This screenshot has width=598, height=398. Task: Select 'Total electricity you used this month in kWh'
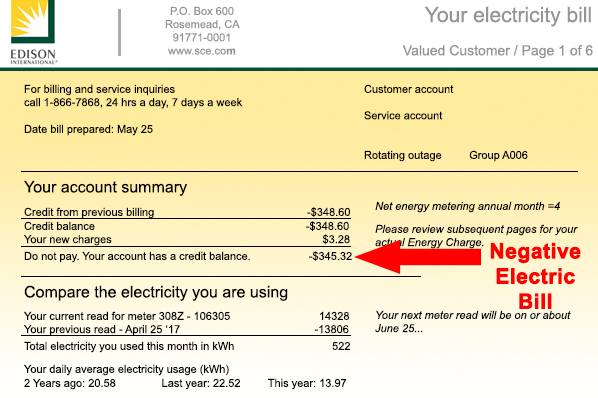[x=129, y=346]
